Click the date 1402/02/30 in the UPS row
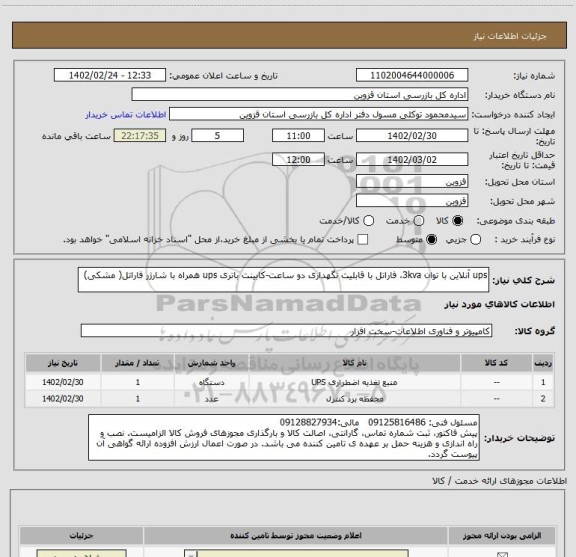The height and width of the screenshot is (557, 576). (63, 382)
